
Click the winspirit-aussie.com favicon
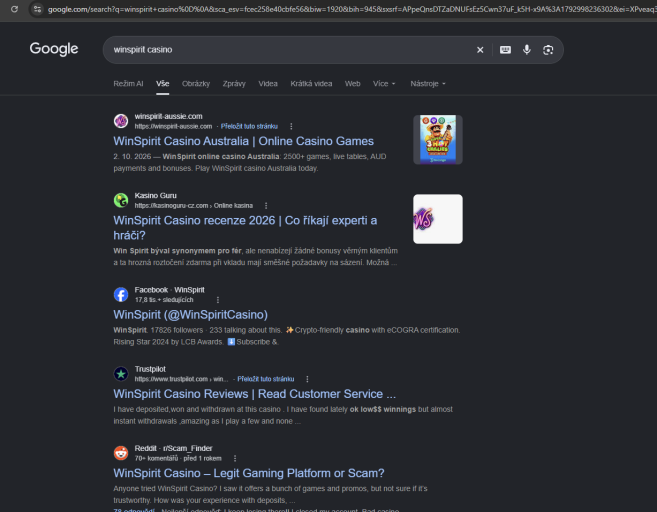pyautogui.click(x=121, y=121)
